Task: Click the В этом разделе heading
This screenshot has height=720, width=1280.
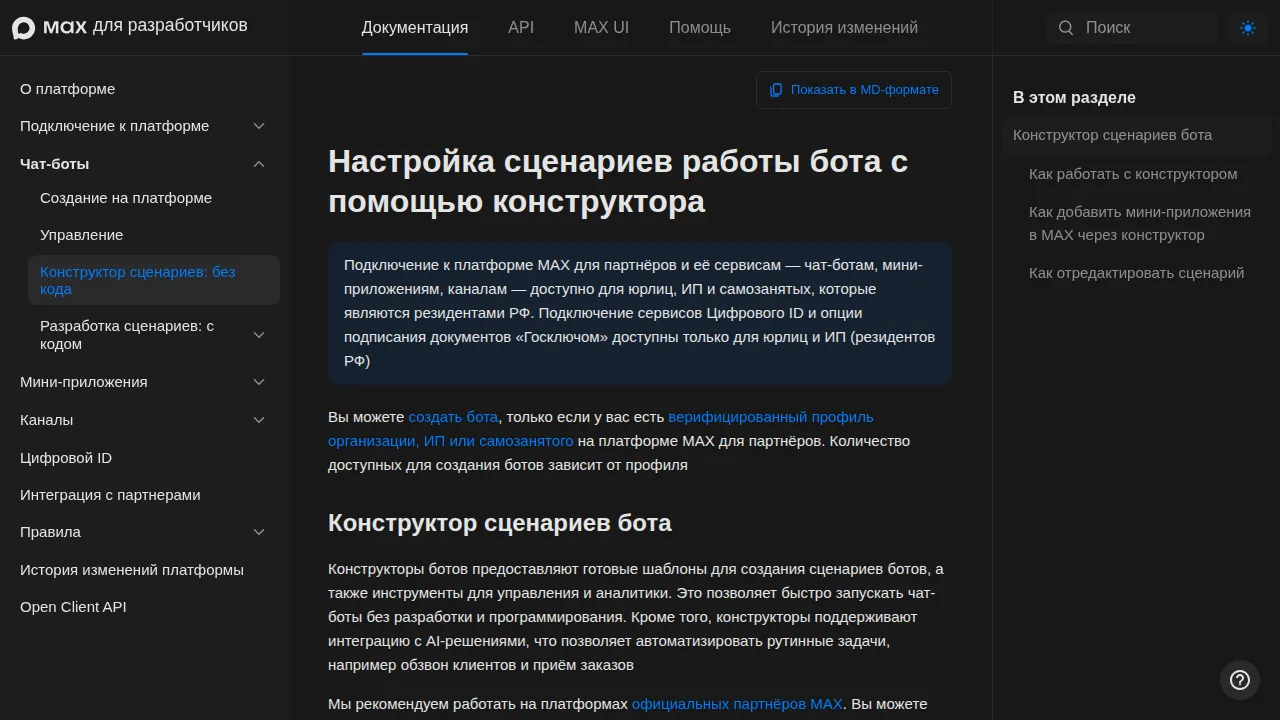Action: [1074, 98]
